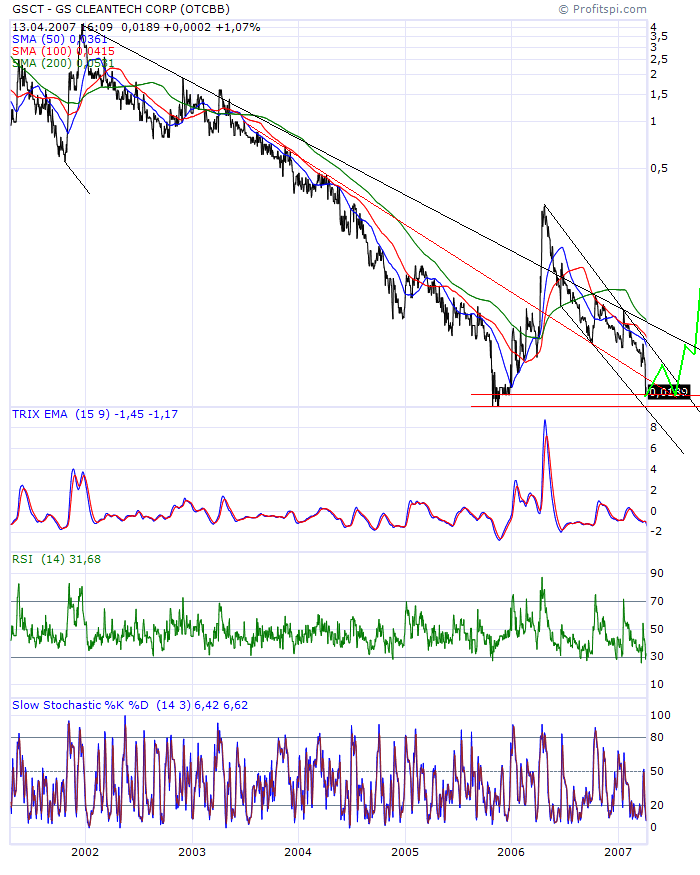This screenshot has width=700, height=875.
Task: Click the 6 value on TRIX axis
Action: (654, 449)
